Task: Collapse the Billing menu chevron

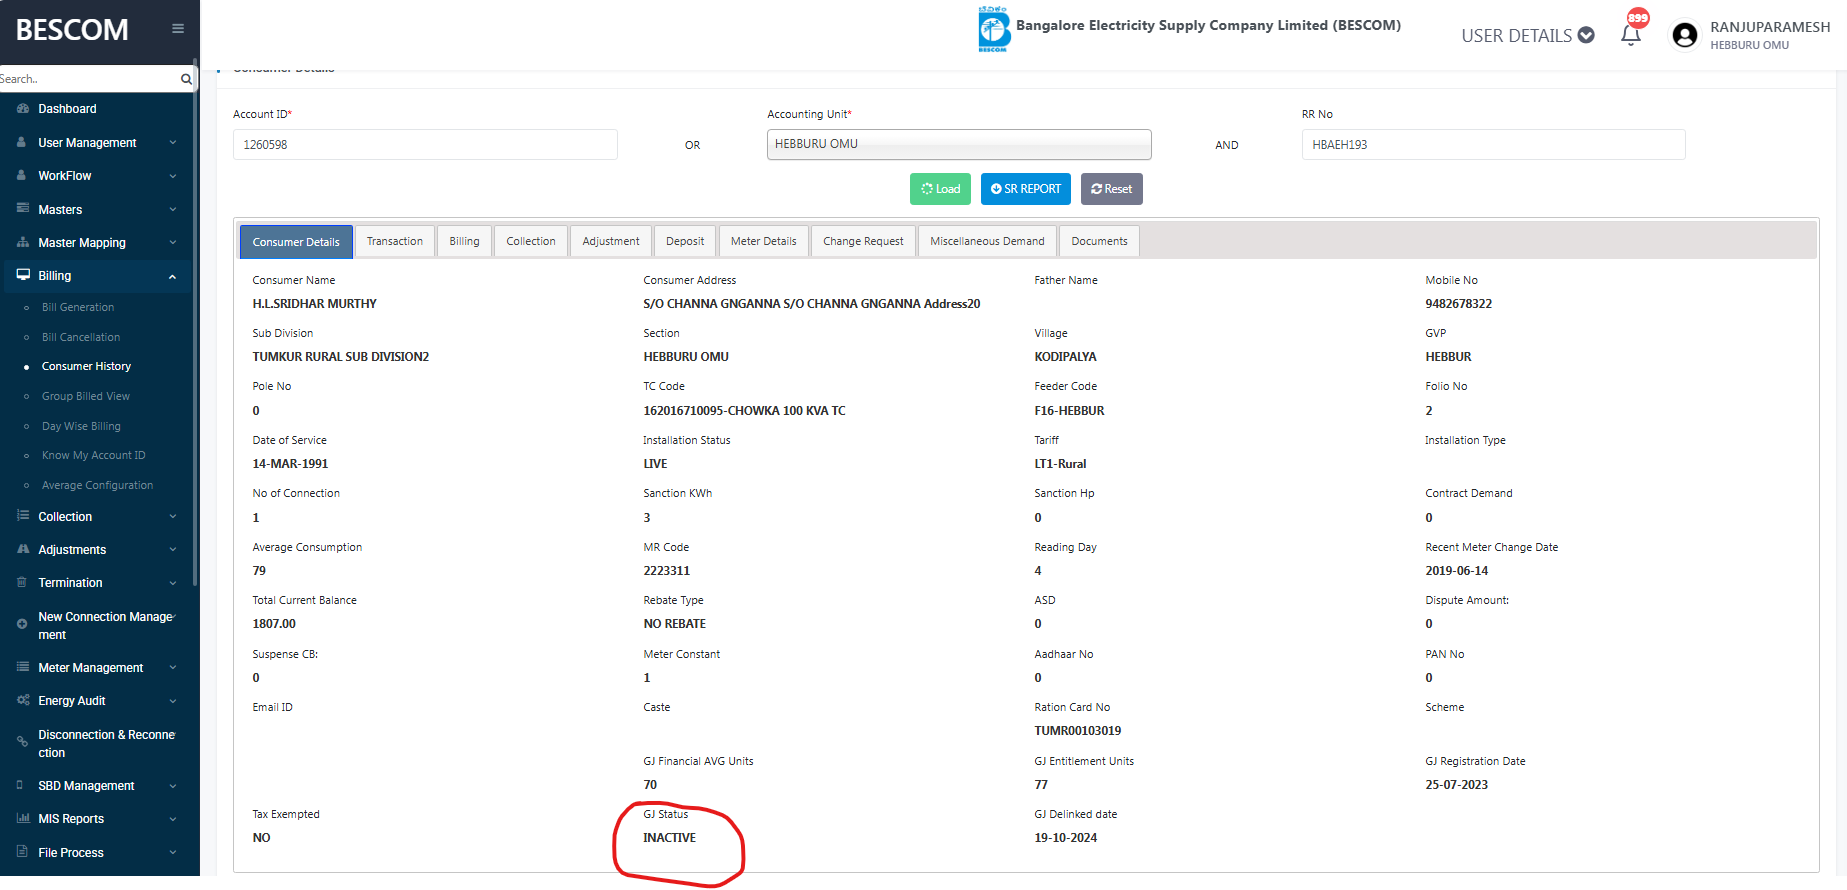Action: point(173,277)
